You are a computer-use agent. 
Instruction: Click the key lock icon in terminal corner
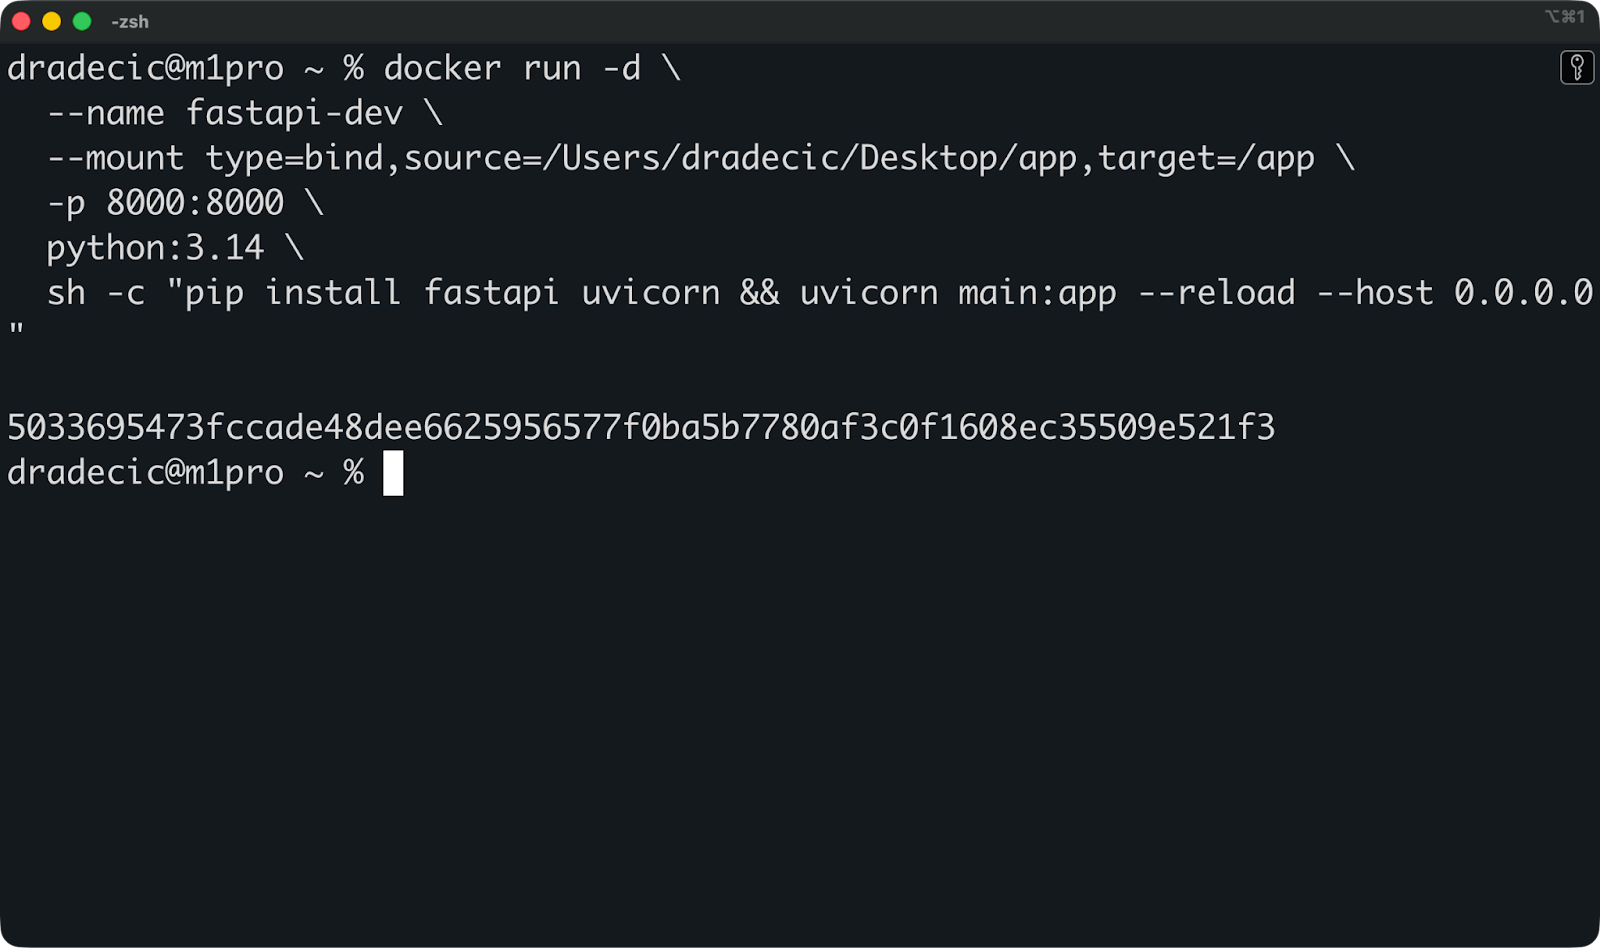[x=1579, y=68]
